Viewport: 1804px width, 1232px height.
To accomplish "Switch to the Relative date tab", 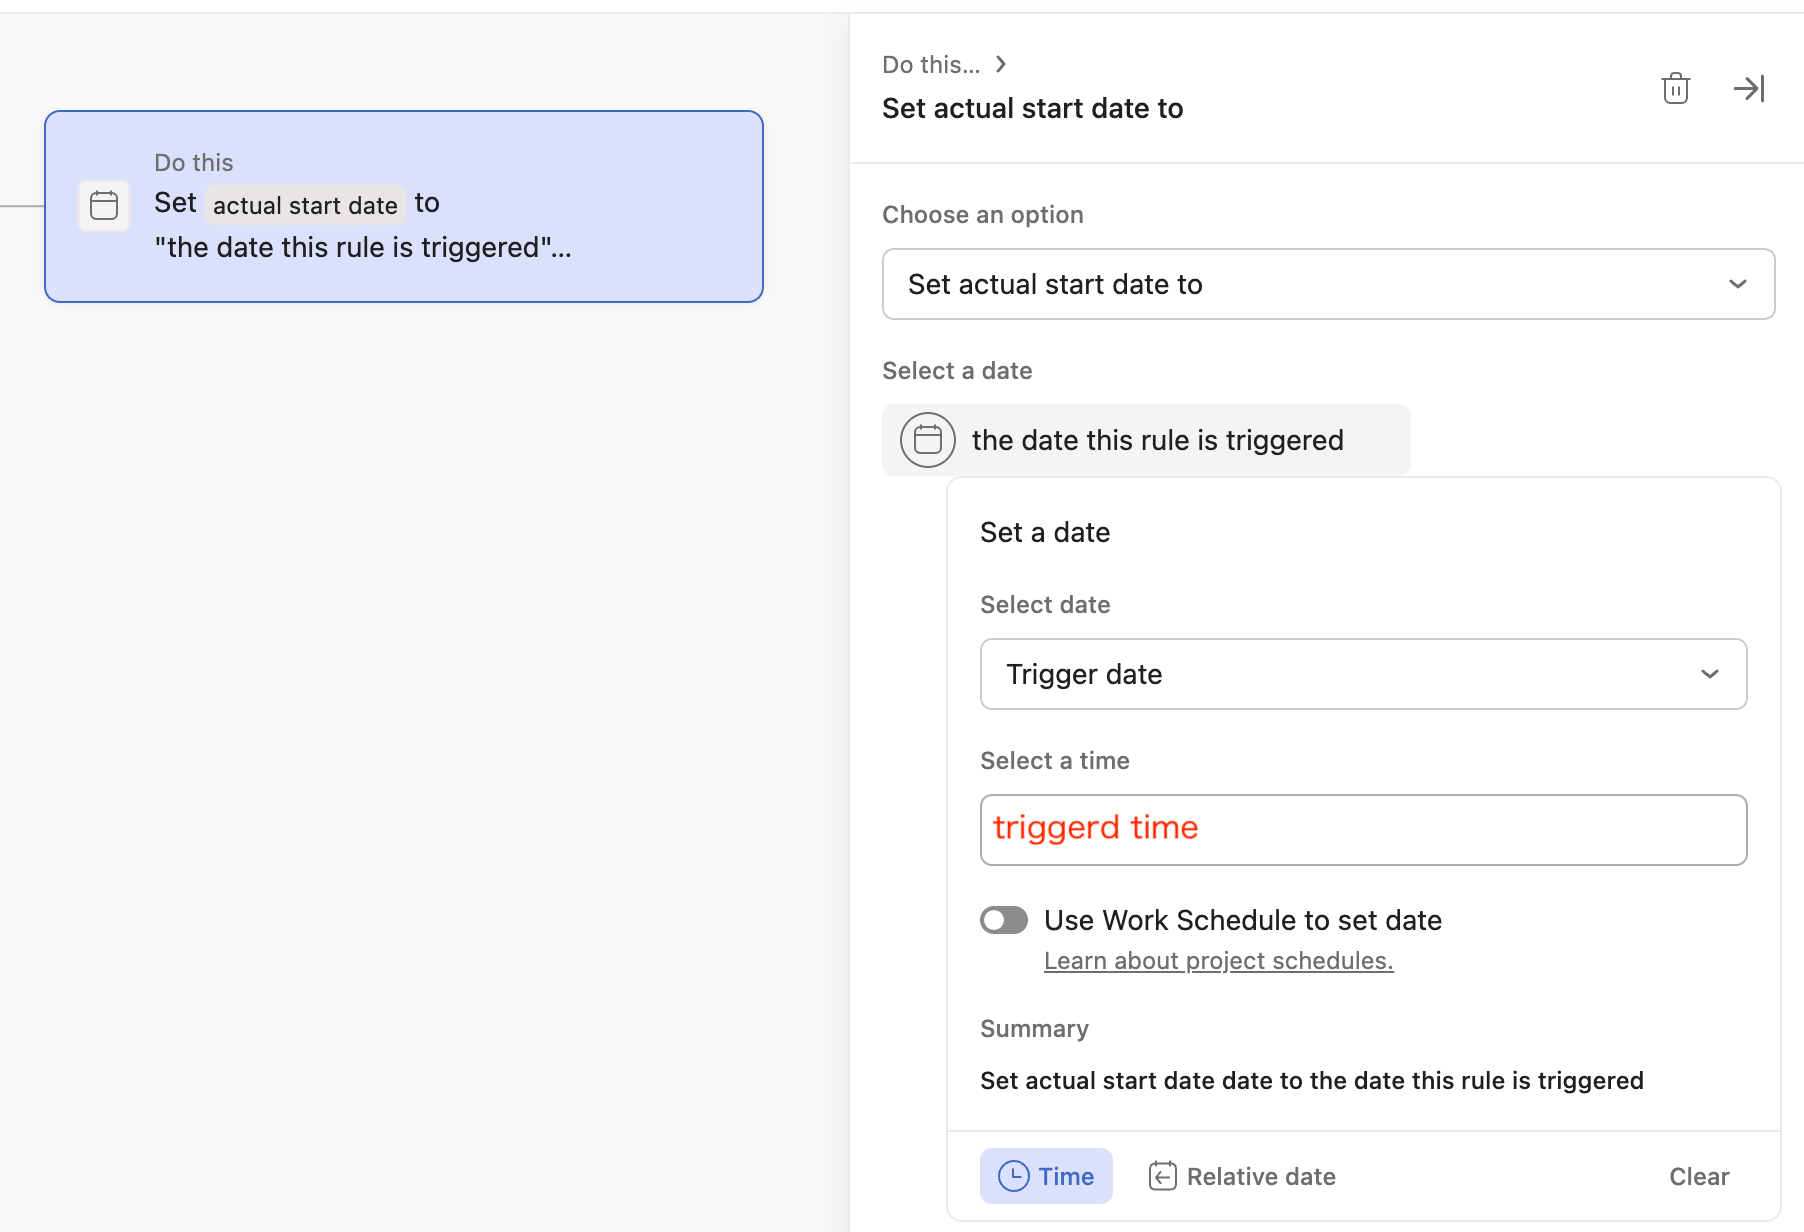I will [1242, 1176].
